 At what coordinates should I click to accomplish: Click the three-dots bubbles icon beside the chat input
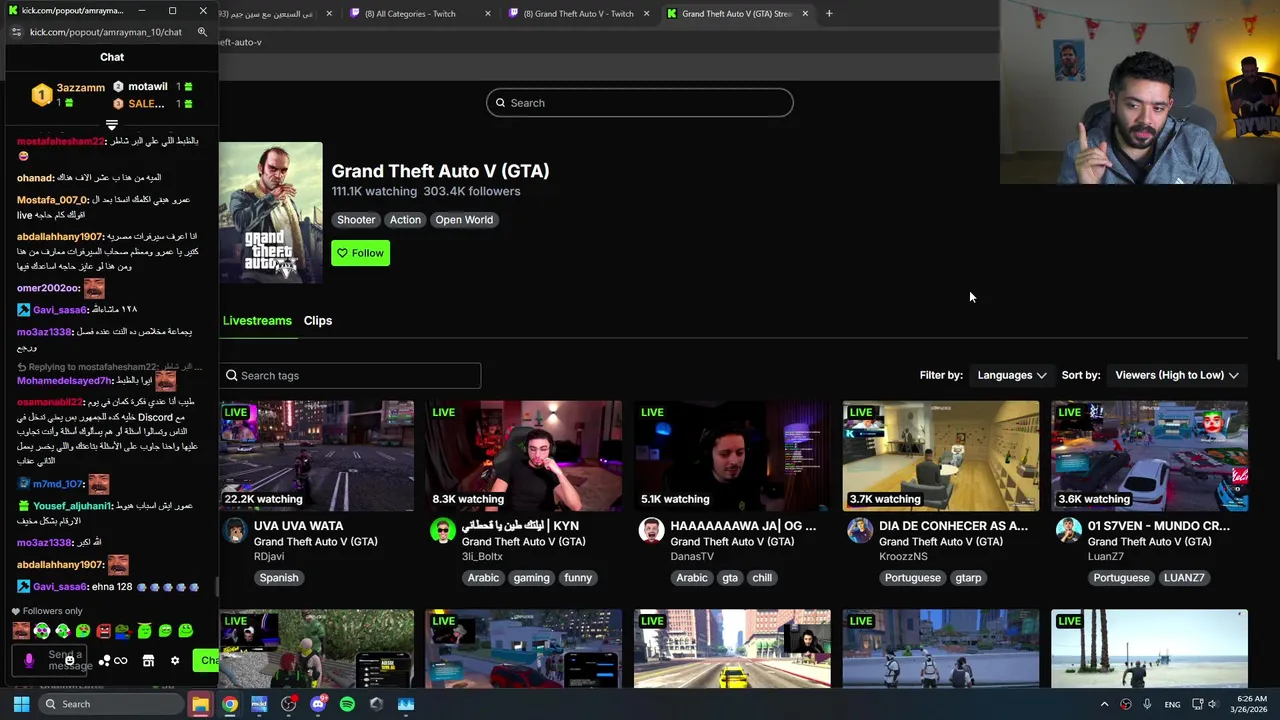pyautogui.click(x=104, y=661)
